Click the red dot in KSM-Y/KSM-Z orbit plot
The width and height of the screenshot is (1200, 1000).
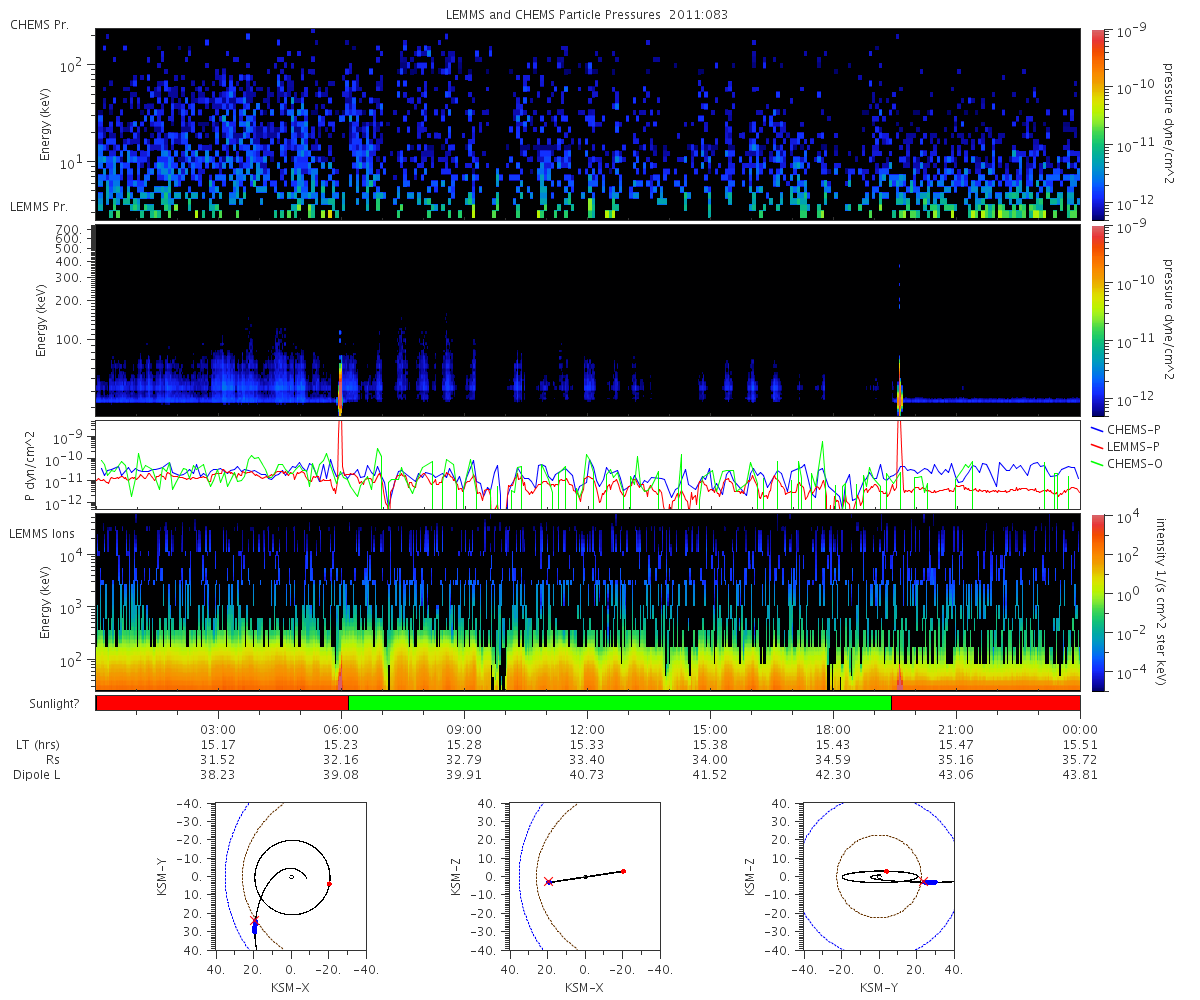click(x=886, y=871)
